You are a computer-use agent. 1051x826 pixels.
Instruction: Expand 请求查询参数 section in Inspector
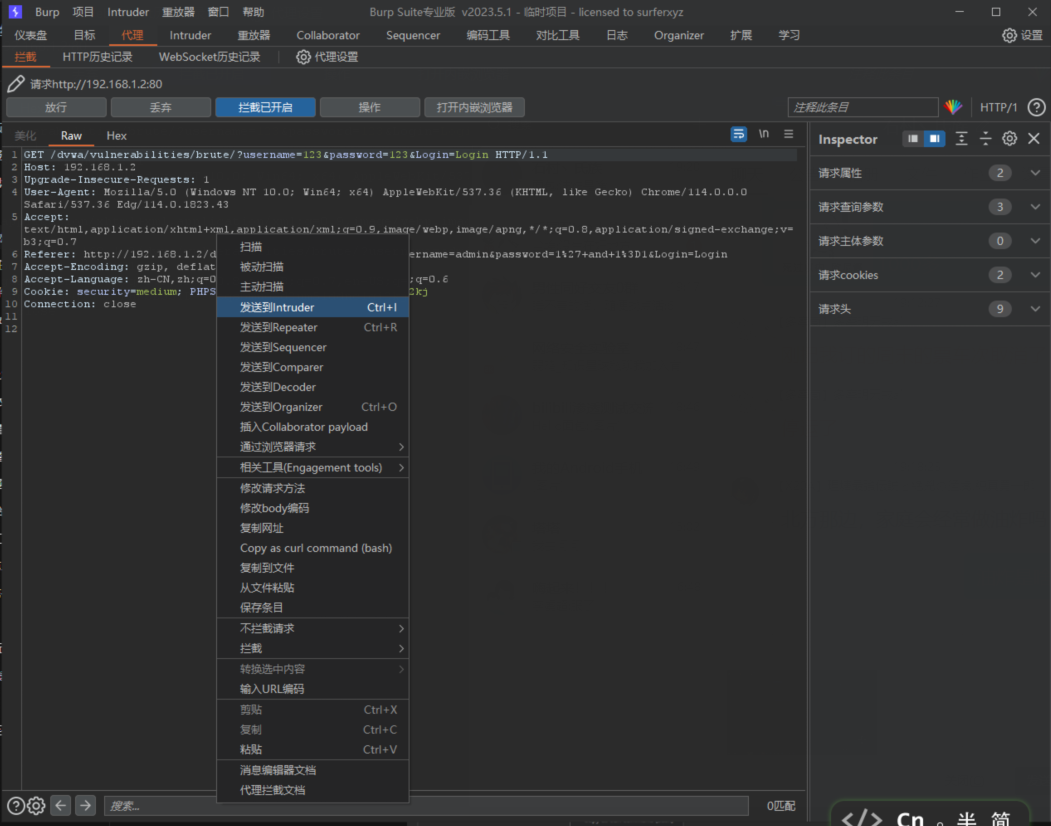(x=1035, y=207)
